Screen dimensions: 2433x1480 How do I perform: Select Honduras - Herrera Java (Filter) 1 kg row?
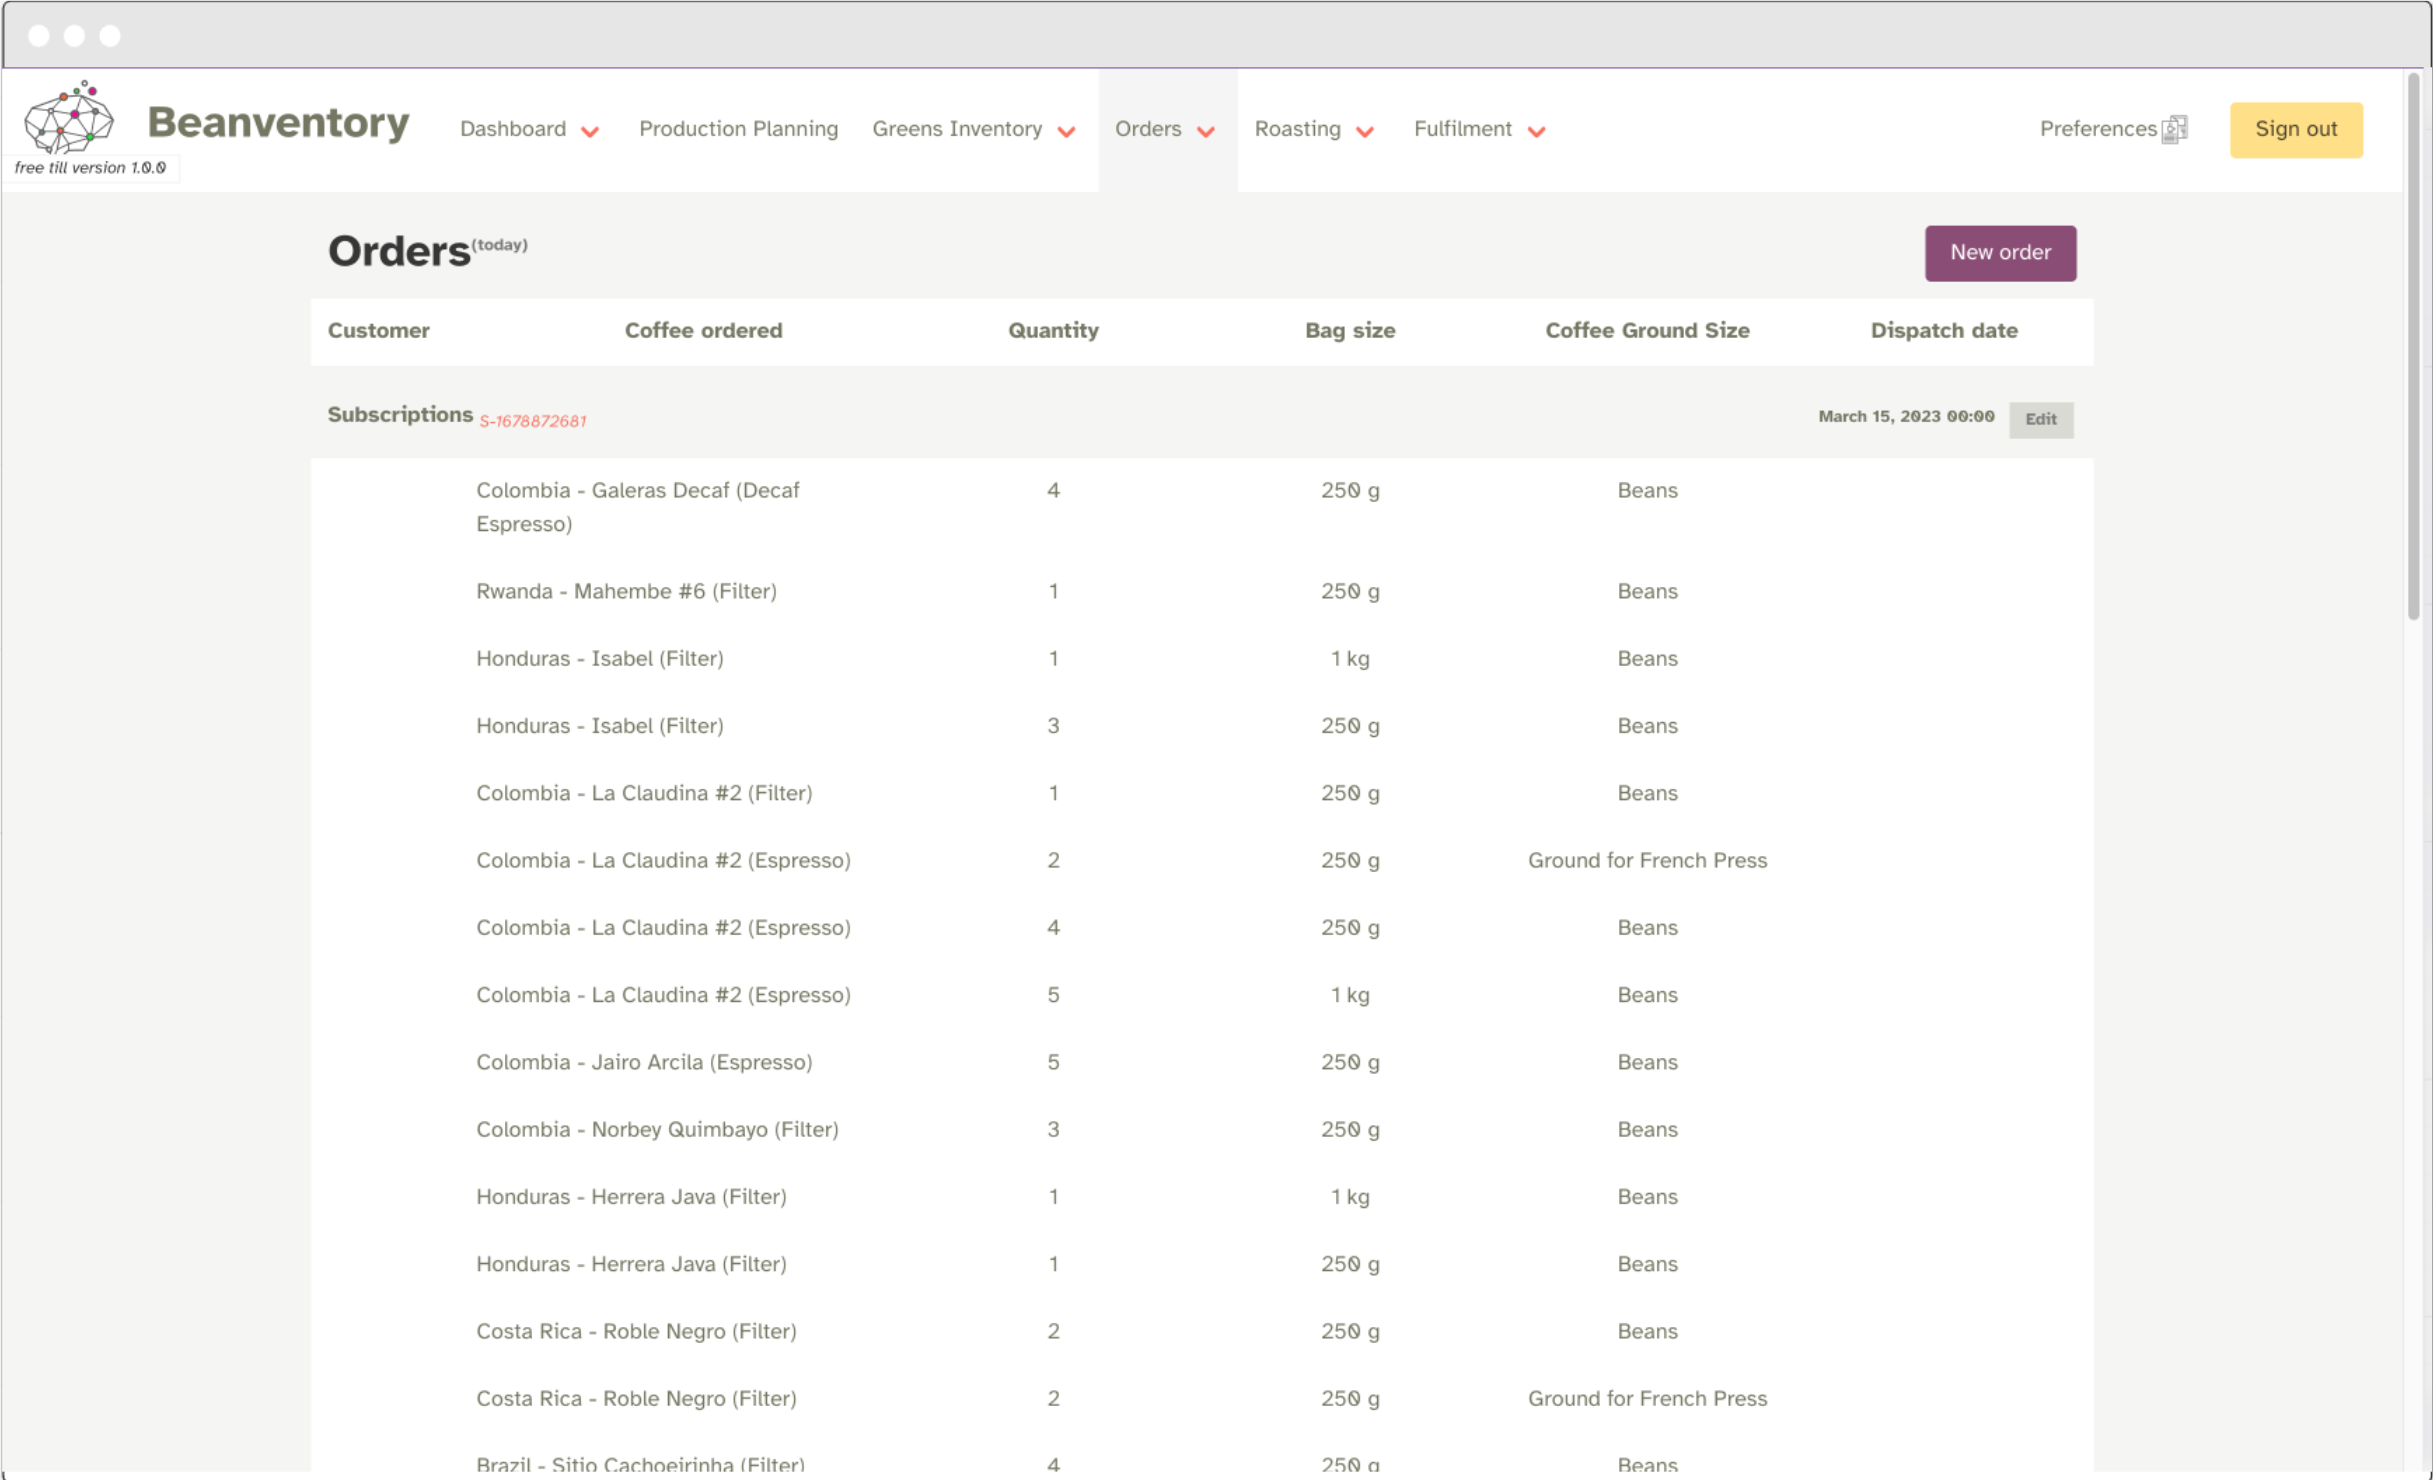click(1201, 1197)
